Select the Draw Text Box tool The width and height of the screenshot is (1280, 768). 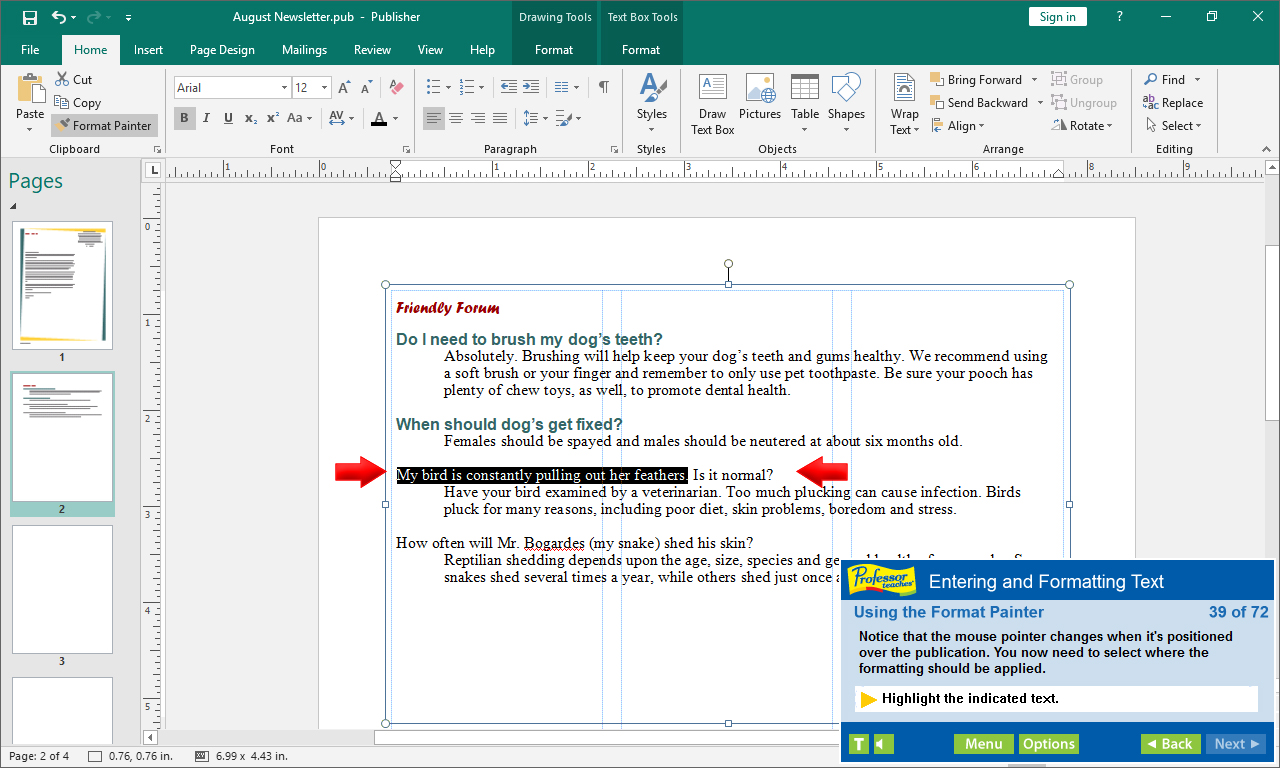[712, 103]
